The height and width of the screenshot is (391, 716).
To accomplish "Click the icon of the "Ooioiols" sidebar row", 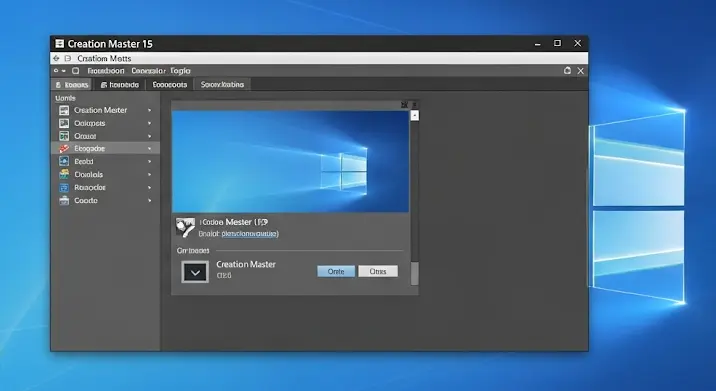I will tap(64, 174).
